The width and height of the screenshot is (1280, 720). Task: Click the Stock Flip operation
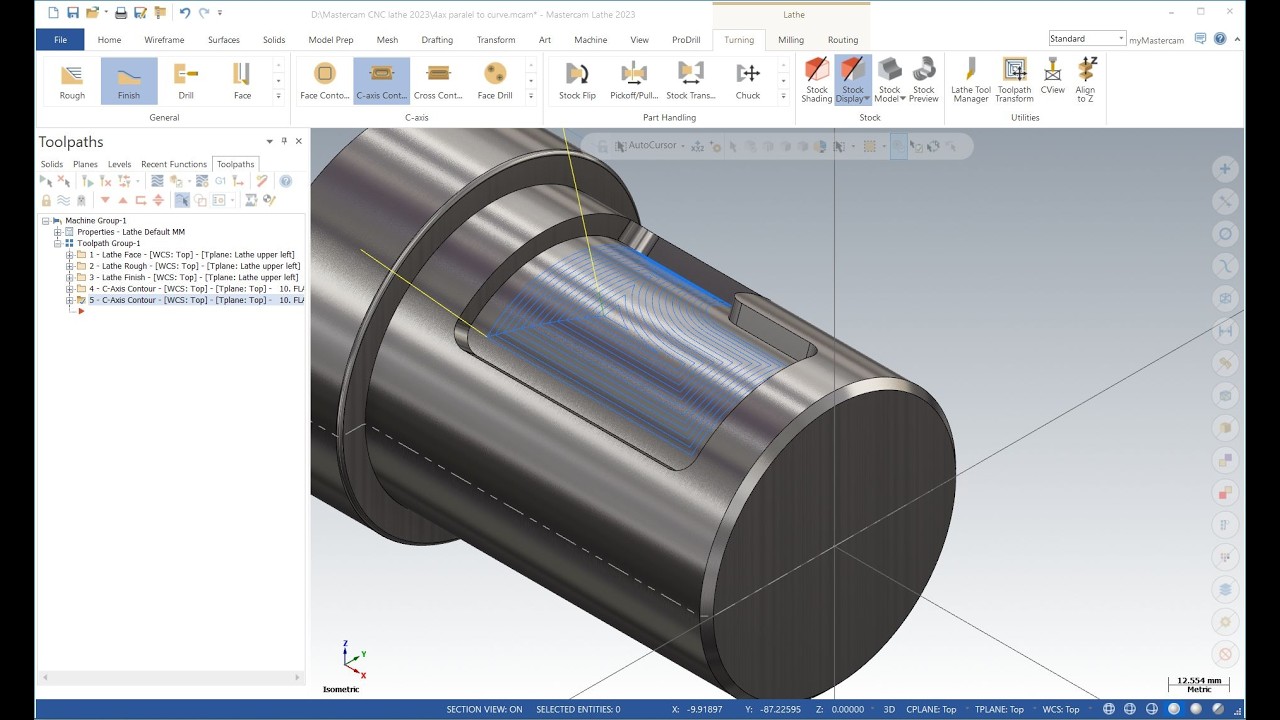[x=577, y=80]
